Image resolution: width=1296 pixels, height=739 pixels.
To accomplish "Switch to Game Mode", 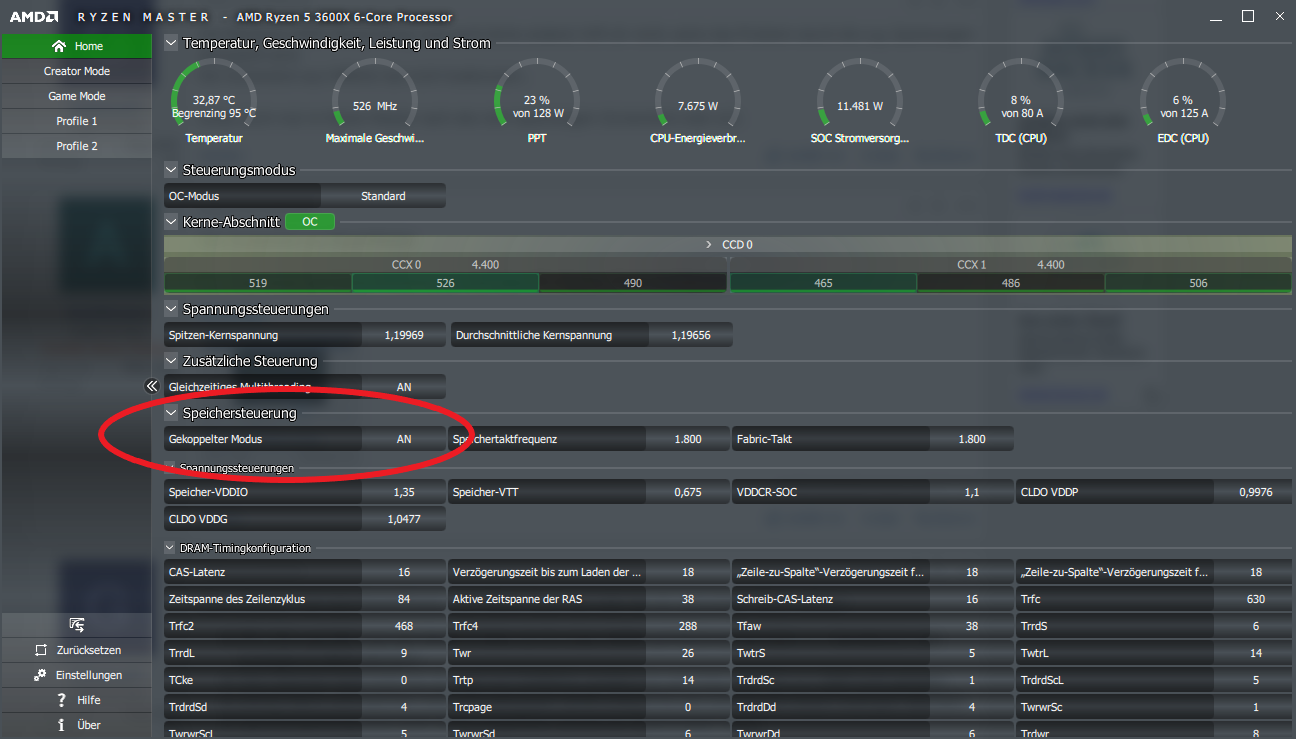I will coord(77,96).
